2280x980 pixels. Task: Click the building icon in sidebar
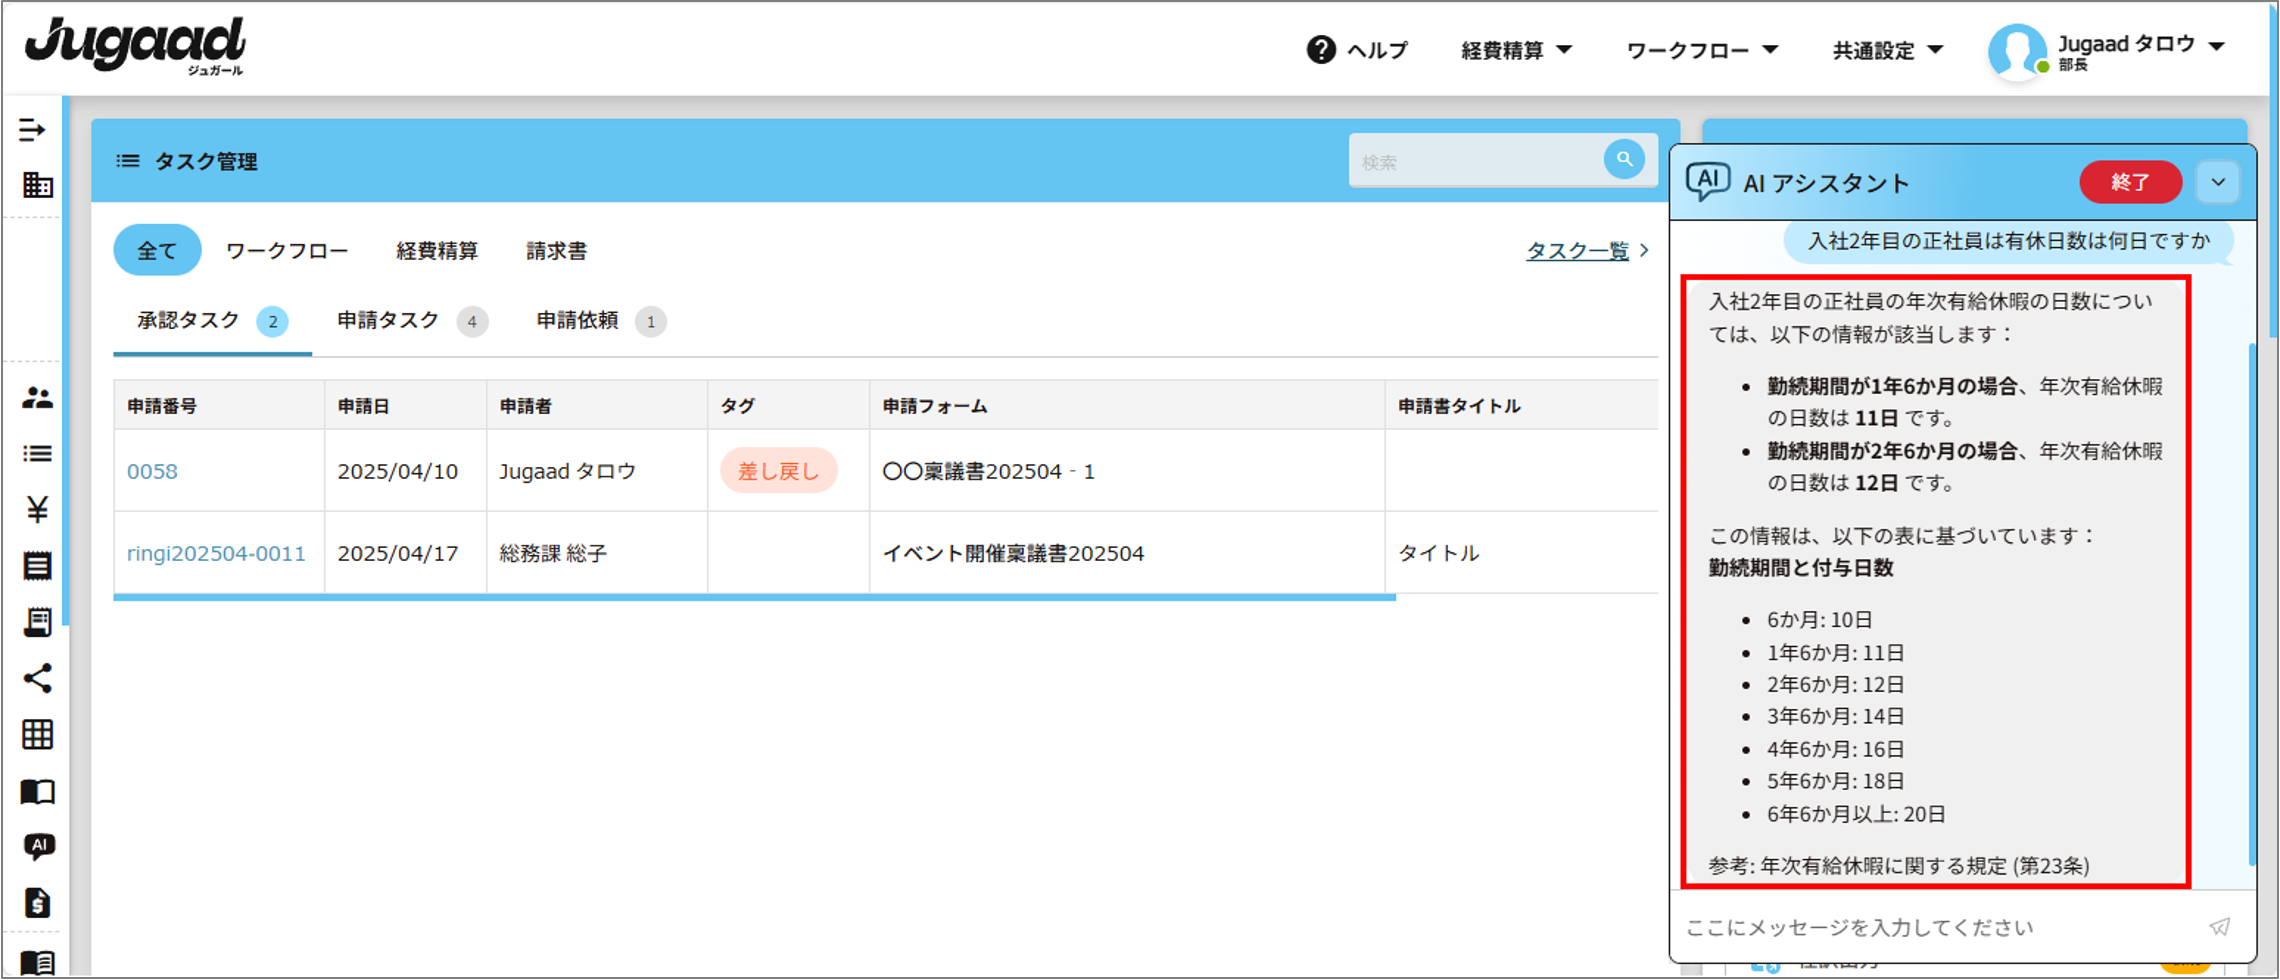[x=37, y=185]
